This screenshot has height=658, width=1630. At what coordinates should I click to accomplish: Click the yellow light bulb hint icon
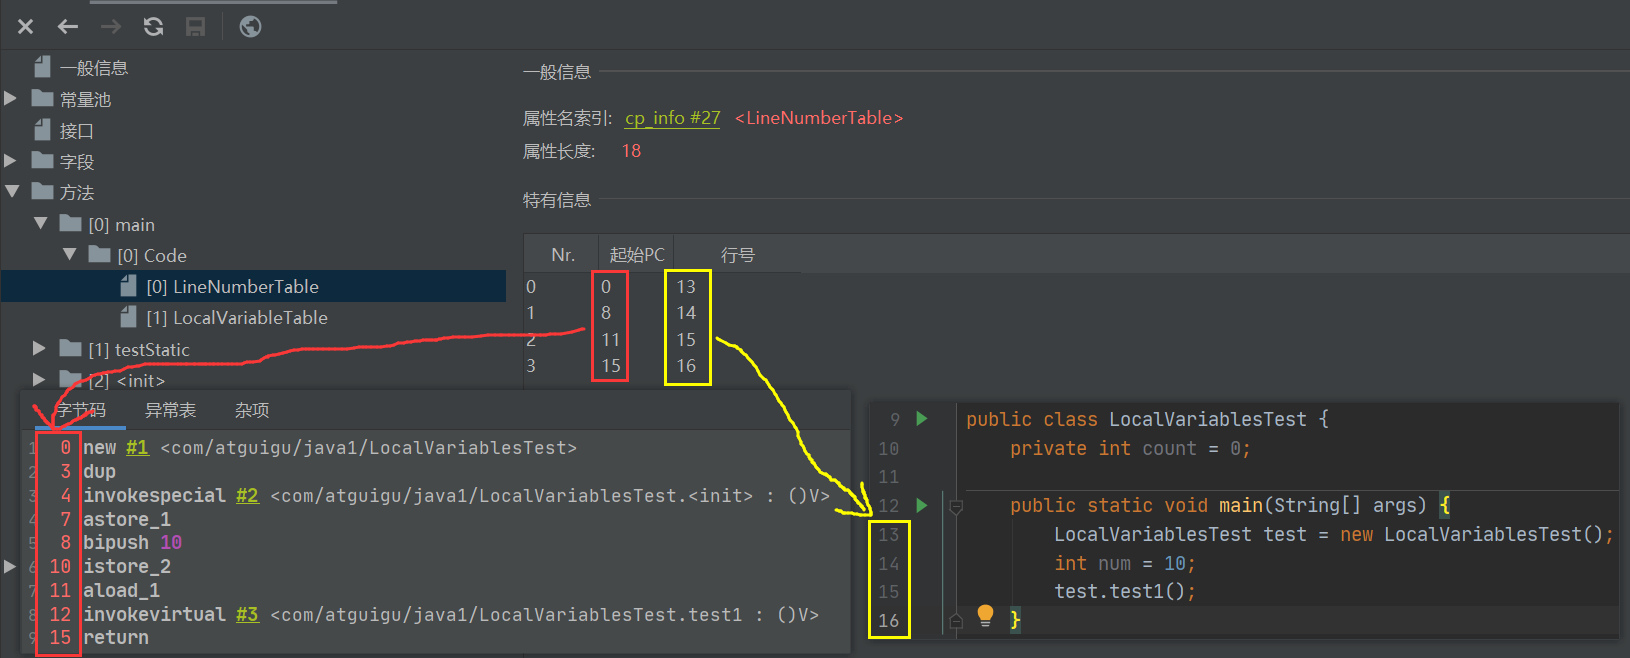point(985,615)
